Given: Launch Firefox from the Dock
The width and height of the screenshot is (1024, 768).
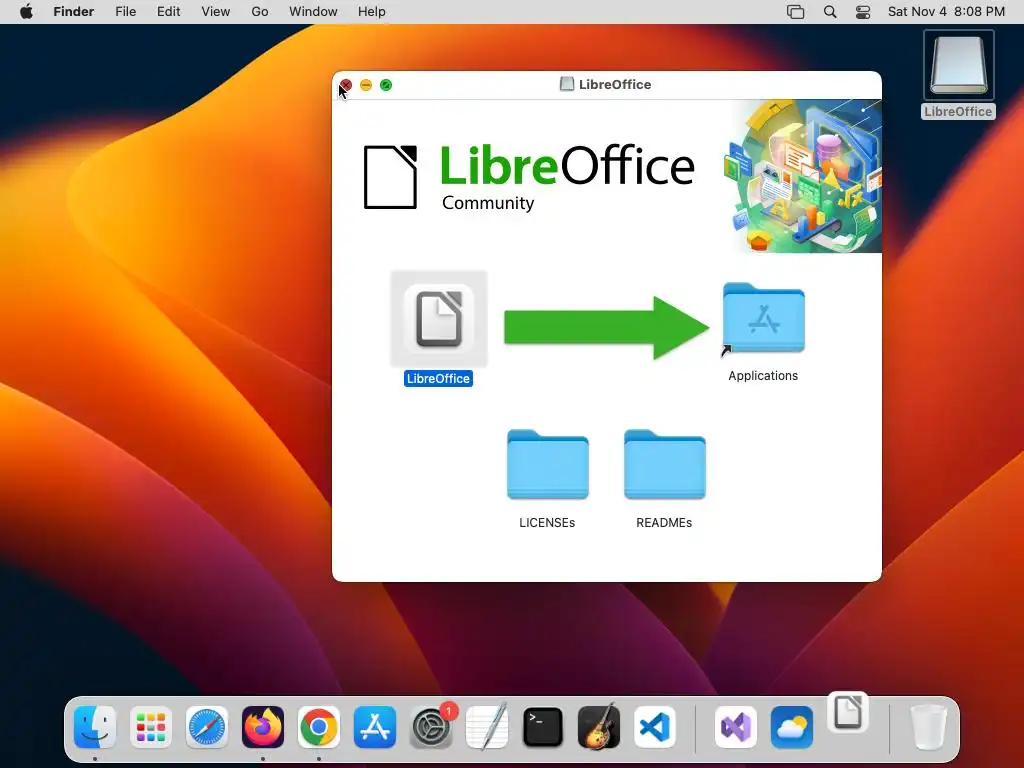Looking at the screenshot, I should point(263,727).
